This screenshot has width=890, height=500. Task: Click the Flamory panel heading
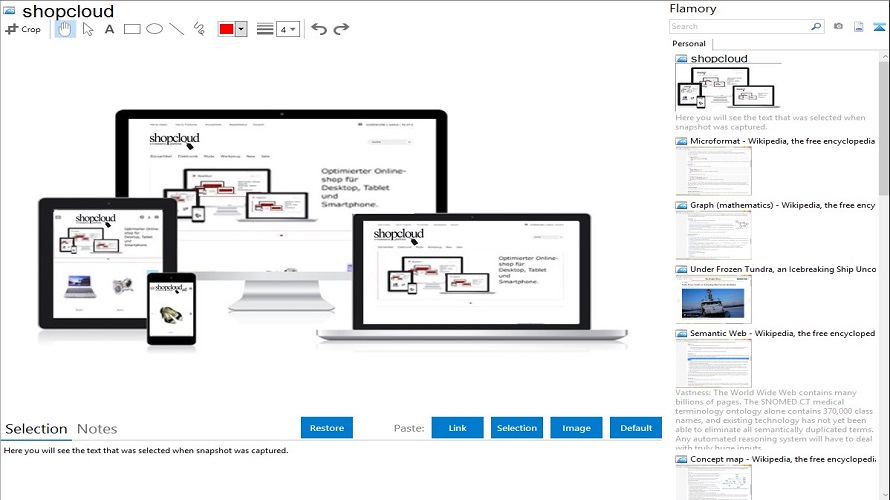click(x=692, y=9)
